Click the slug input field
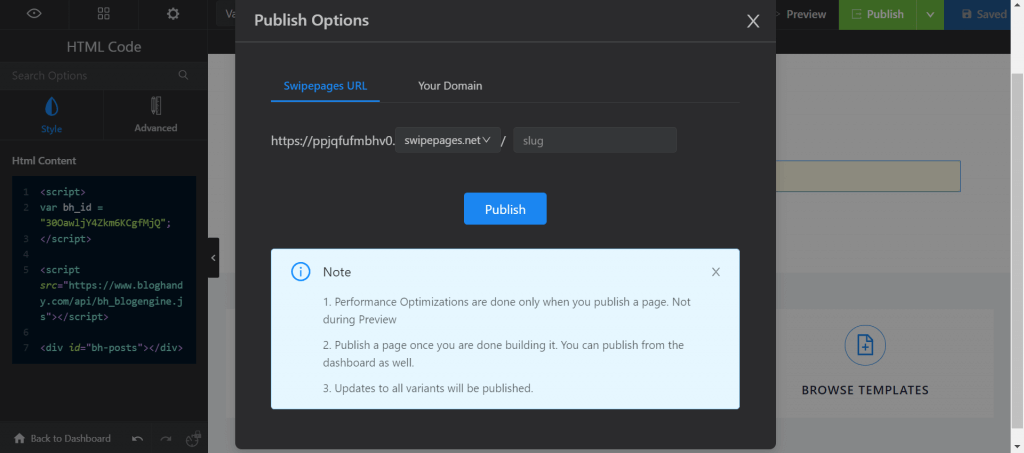Screen dimensions: 1024x453 click(x=595, y=140)
